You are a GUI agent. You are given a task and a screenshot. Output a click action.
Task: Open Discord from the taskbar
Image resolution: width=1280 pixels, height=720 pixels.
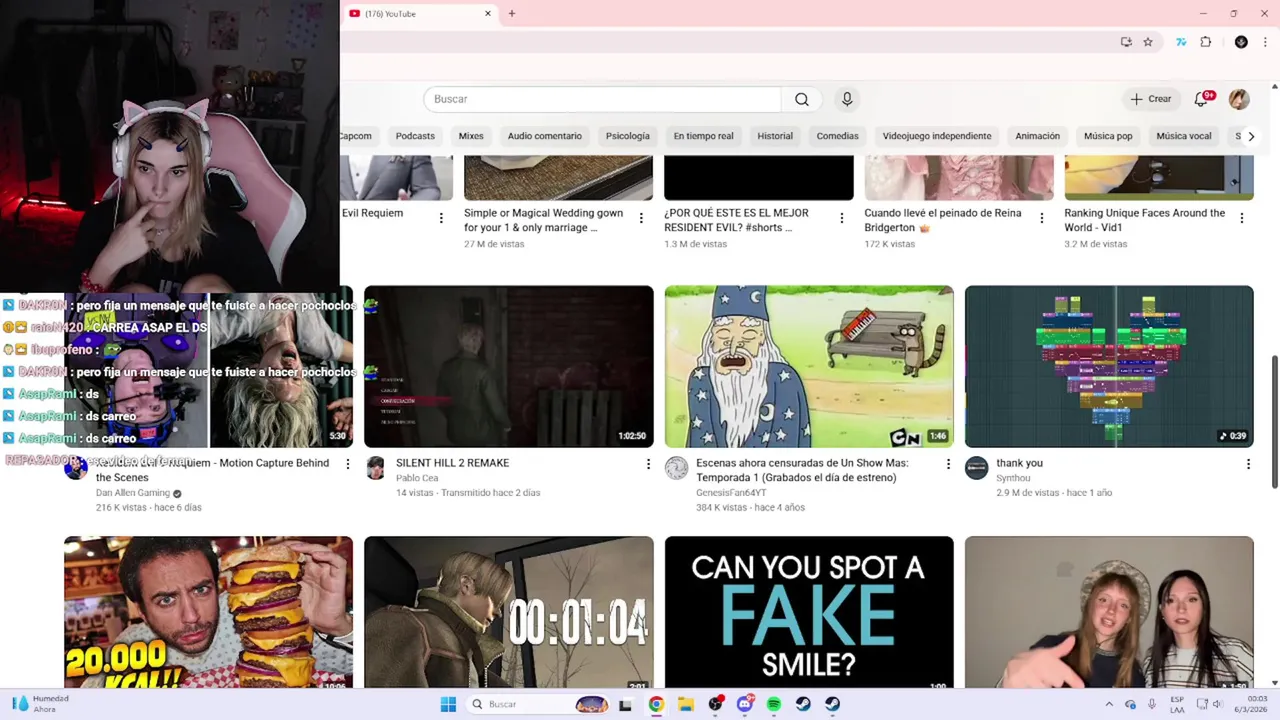click(x=744, y=704)
